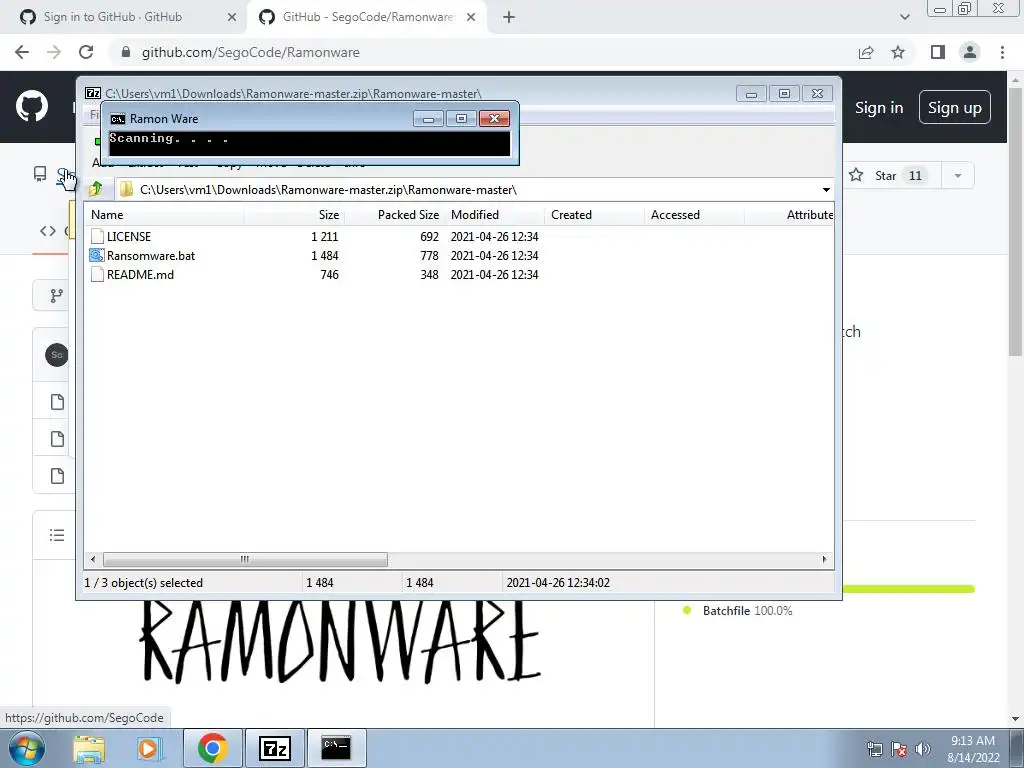This screenshot has width=1024, height=768.
Task: Select the README.md file icon
Action: 97,274
